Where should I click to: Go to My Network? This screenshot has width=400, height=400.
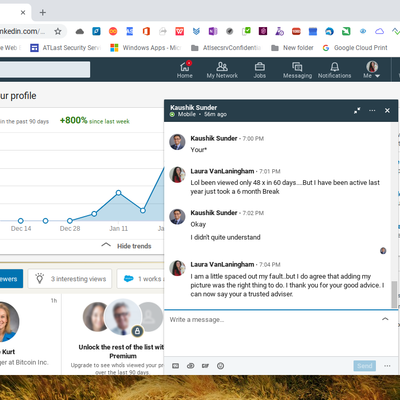222,70
